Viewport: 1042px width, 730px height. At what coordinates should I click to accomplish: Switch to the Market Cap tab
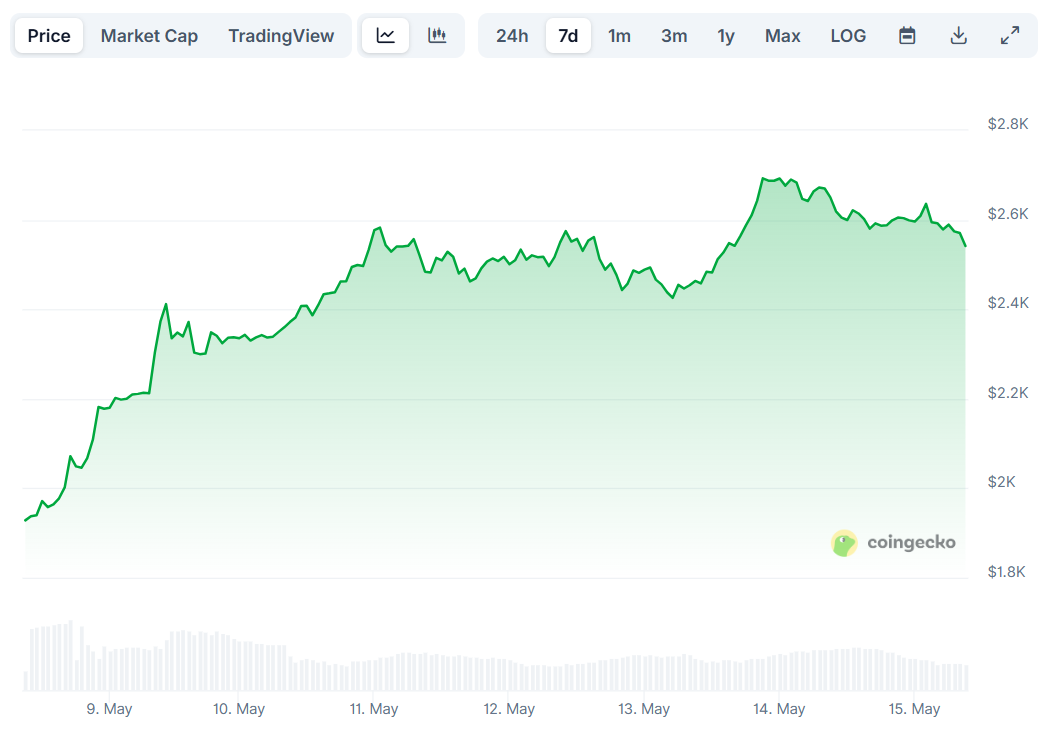coord(149,35)
